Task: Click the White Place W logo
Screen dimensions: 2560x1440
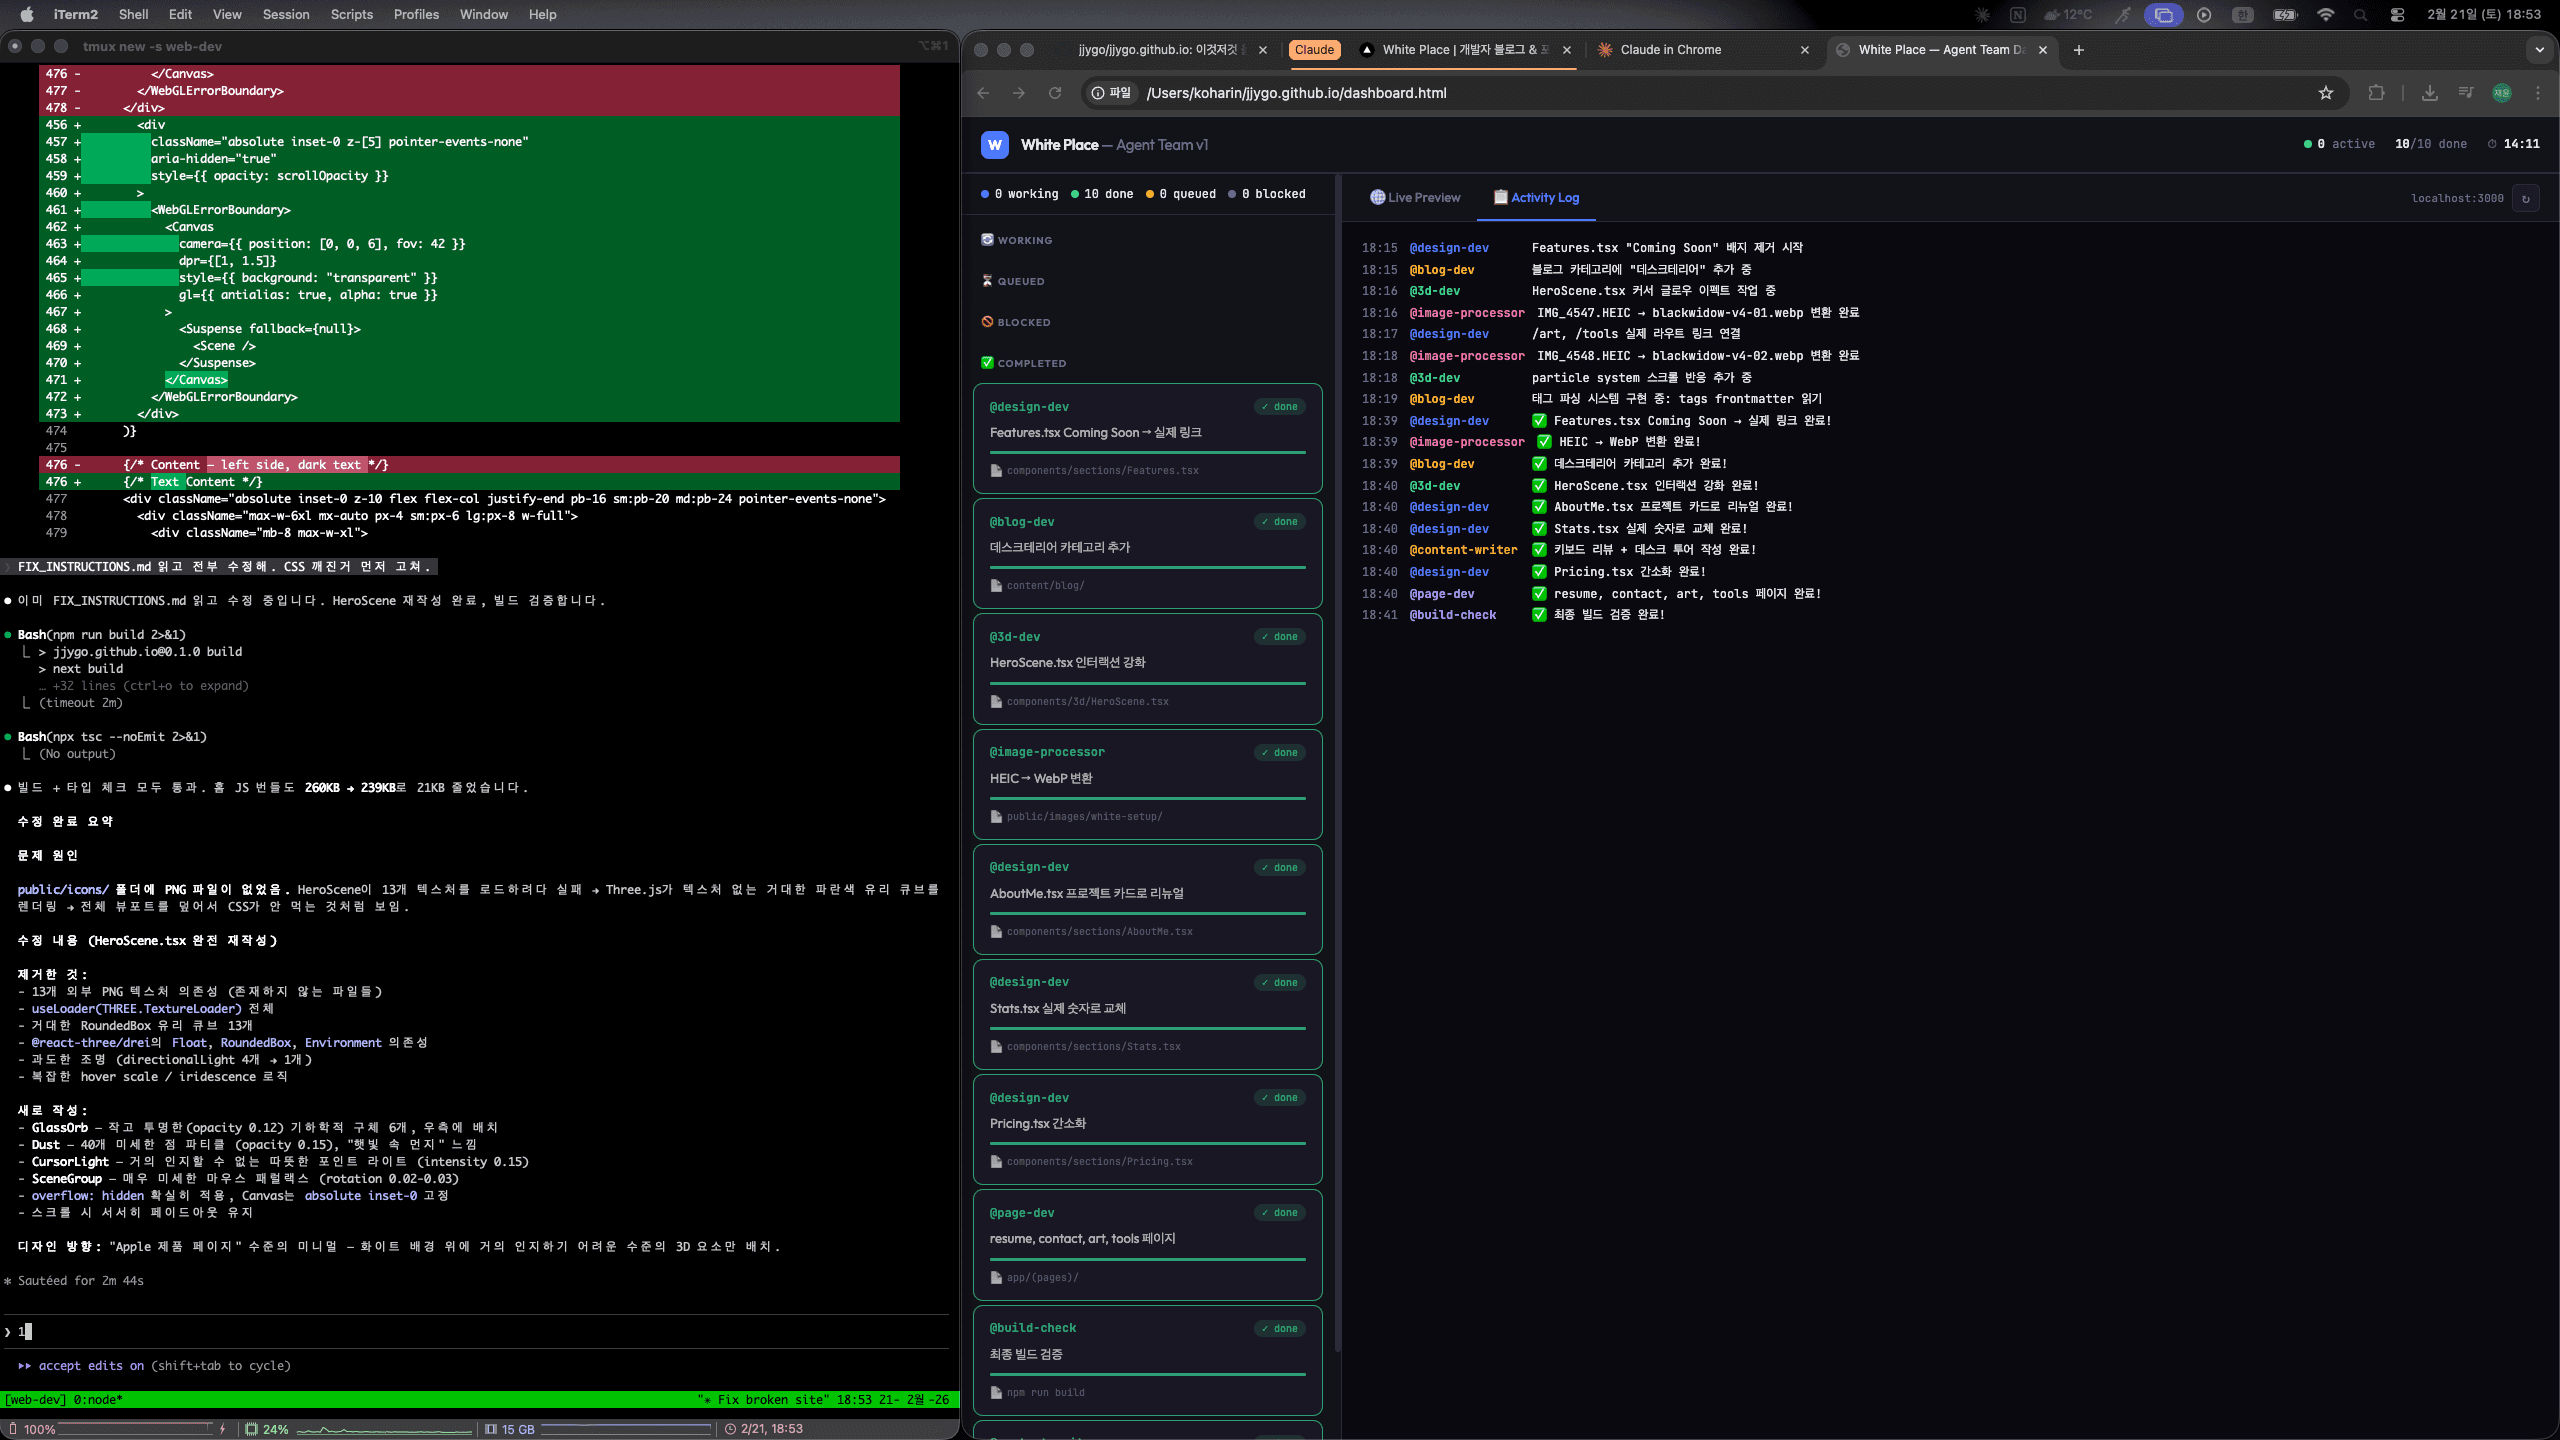Action: pos(994,145)
